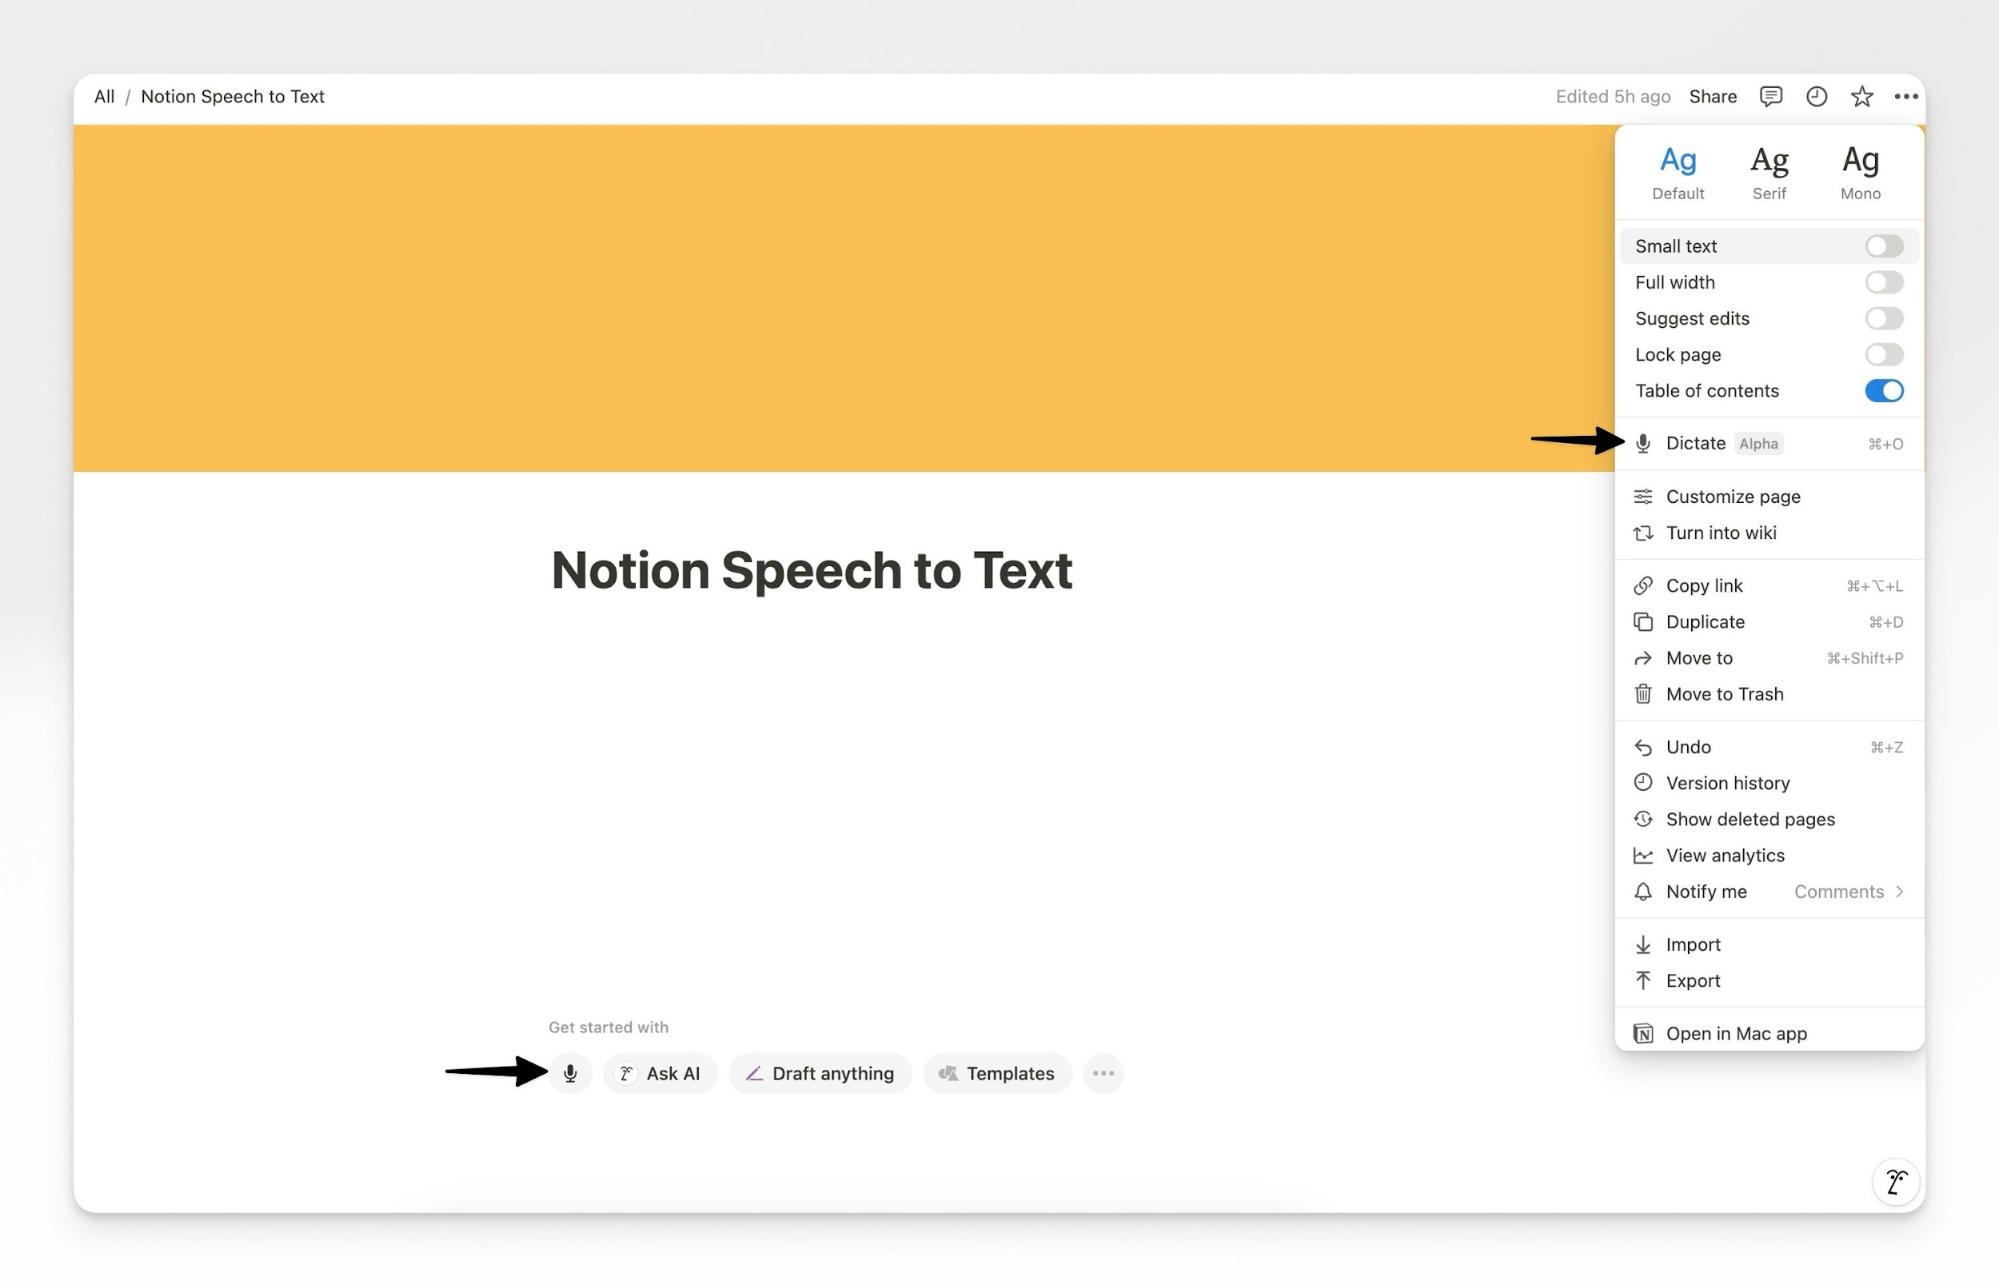
Task: Enable Small text
Action: (1883, 245)
